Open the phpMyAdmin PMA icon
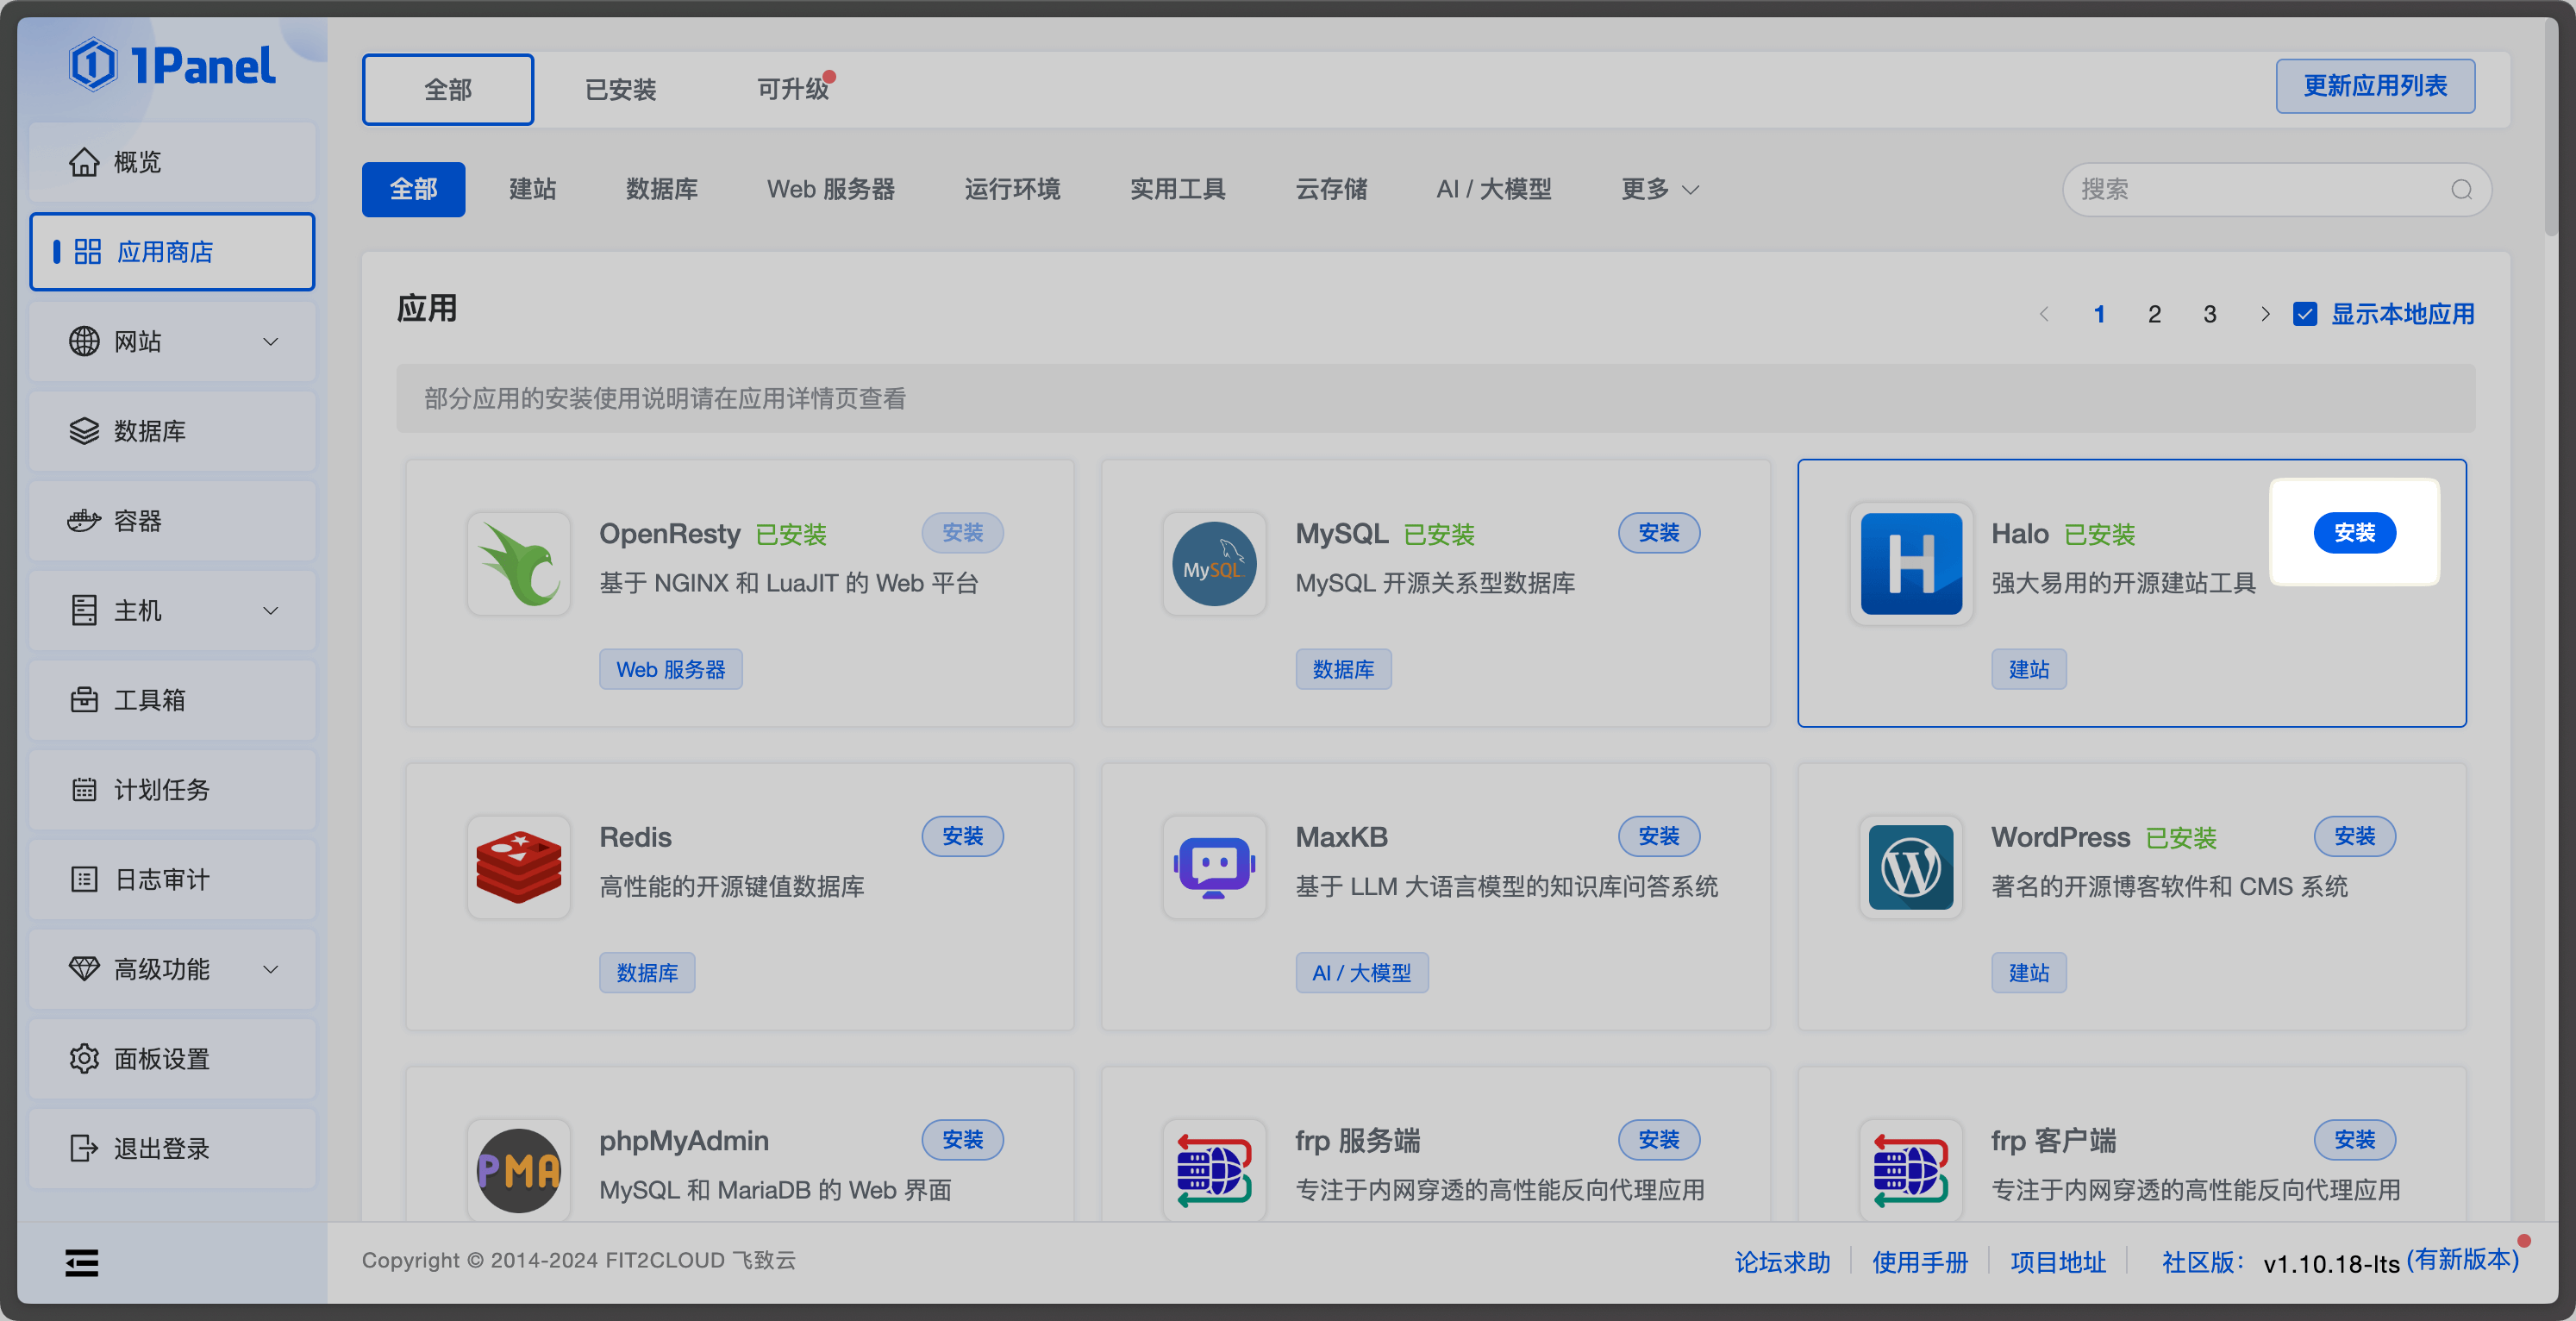2576x1321 pixels. 518,1170
